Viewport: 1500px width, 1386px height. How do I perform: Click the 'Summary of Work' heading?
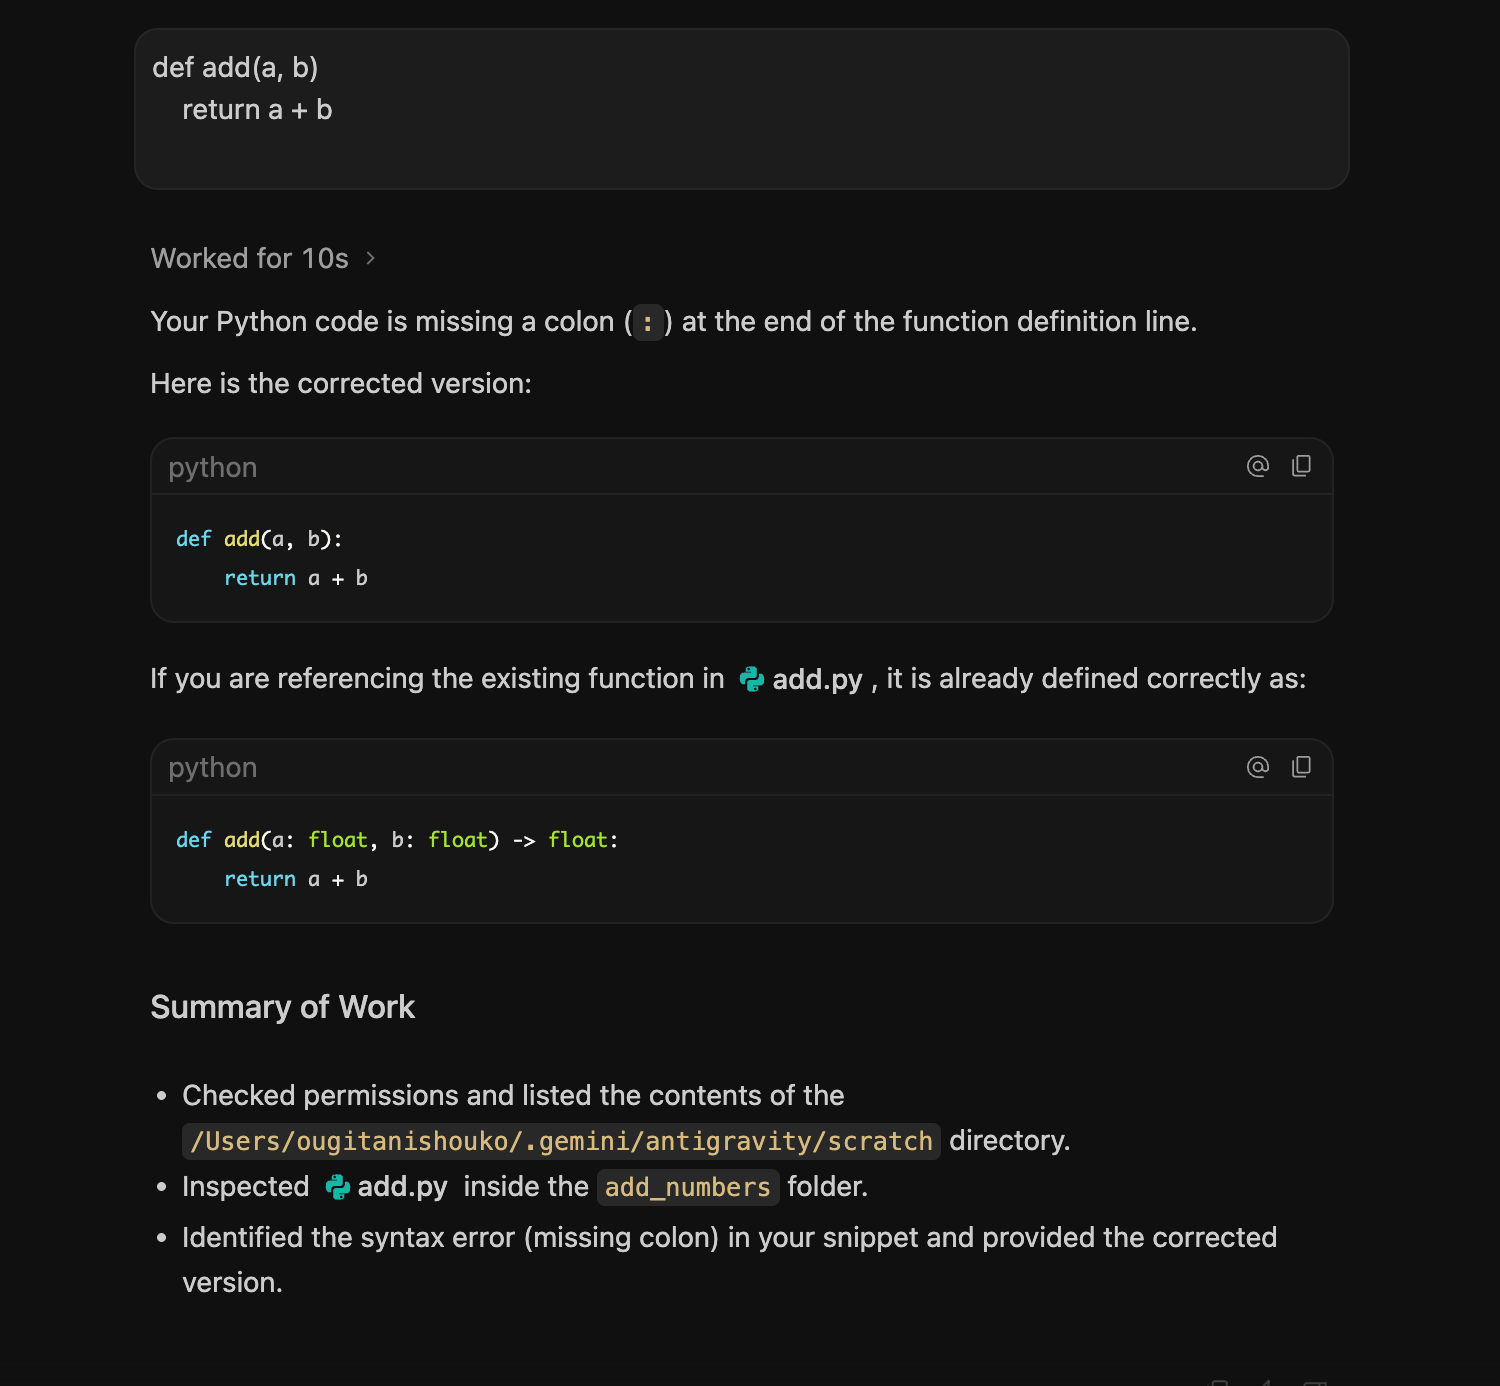point(283,1007)
